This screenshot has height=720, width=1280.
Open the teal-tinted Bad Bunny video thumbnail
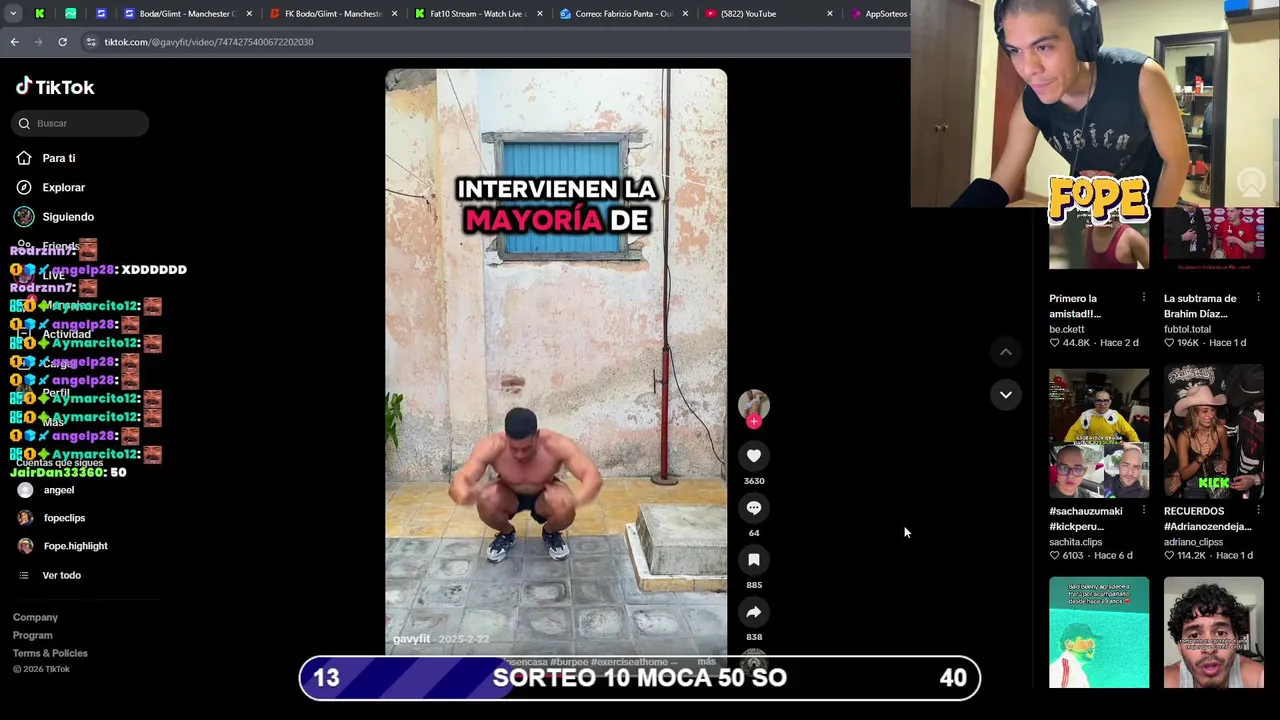1099,632
